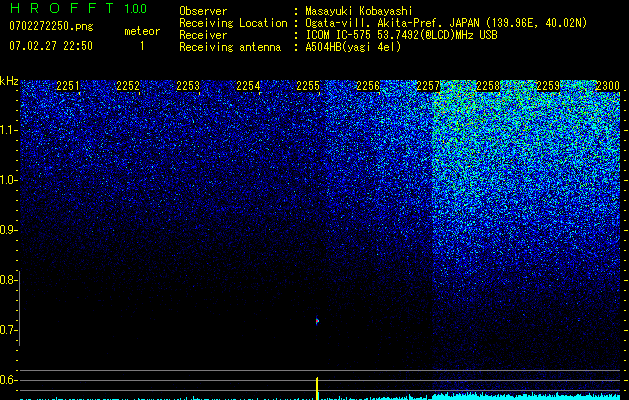The image size is (629, 400).
Task: Click the Observer field label
Action: click(203, 11)
